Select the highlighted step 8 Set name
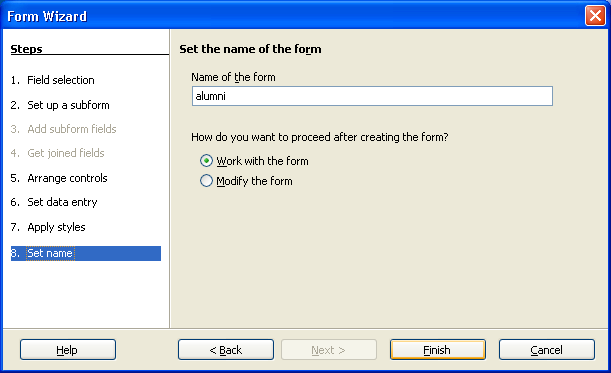The image size is (611, 373). point(86,253)
